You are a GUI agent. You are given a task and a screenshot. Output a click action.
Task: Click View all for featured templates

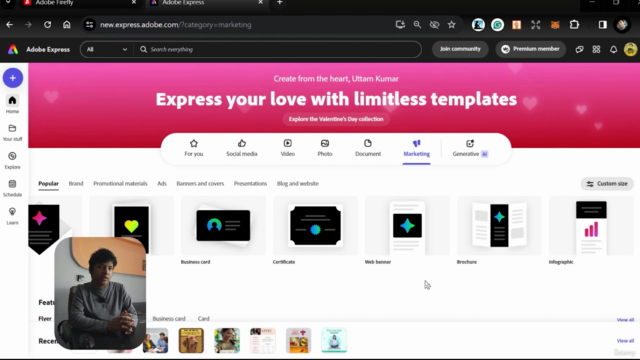pyautogui.click(x=625, y=320)
